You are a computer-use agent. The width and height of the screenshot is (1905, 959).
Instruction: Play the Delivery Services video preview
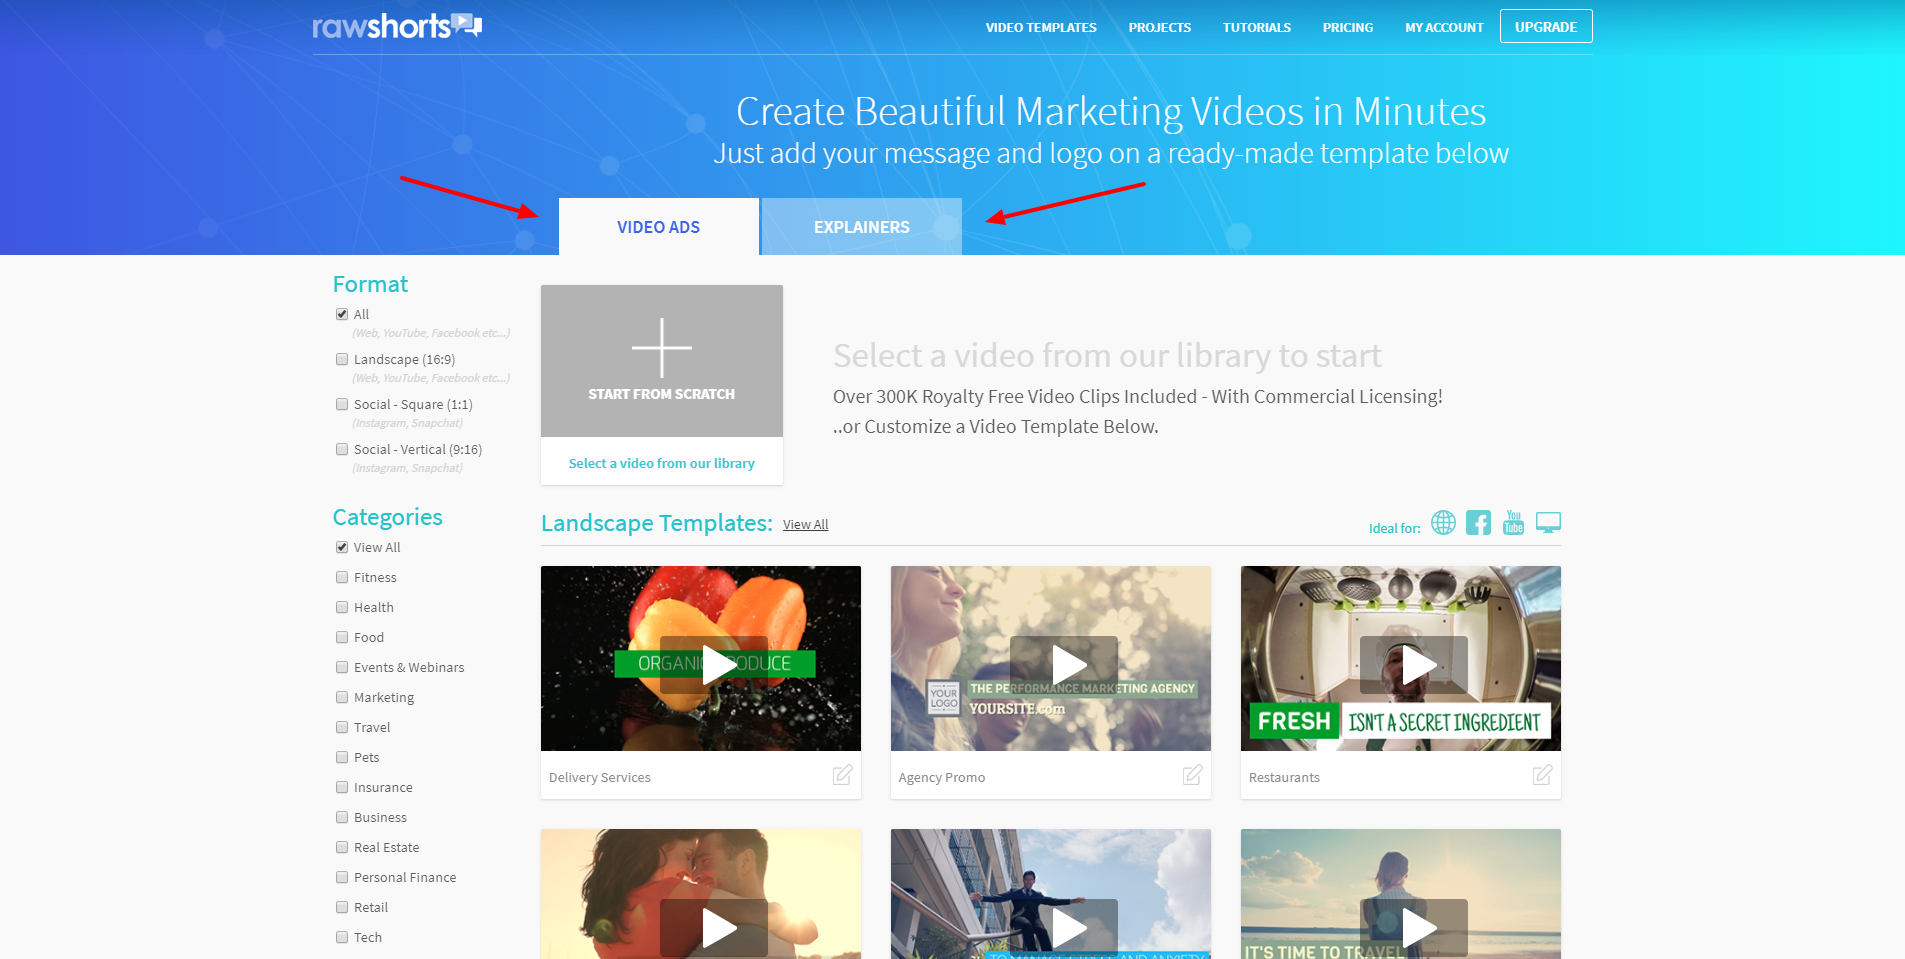pyautogui.click(x=714, y=665)
